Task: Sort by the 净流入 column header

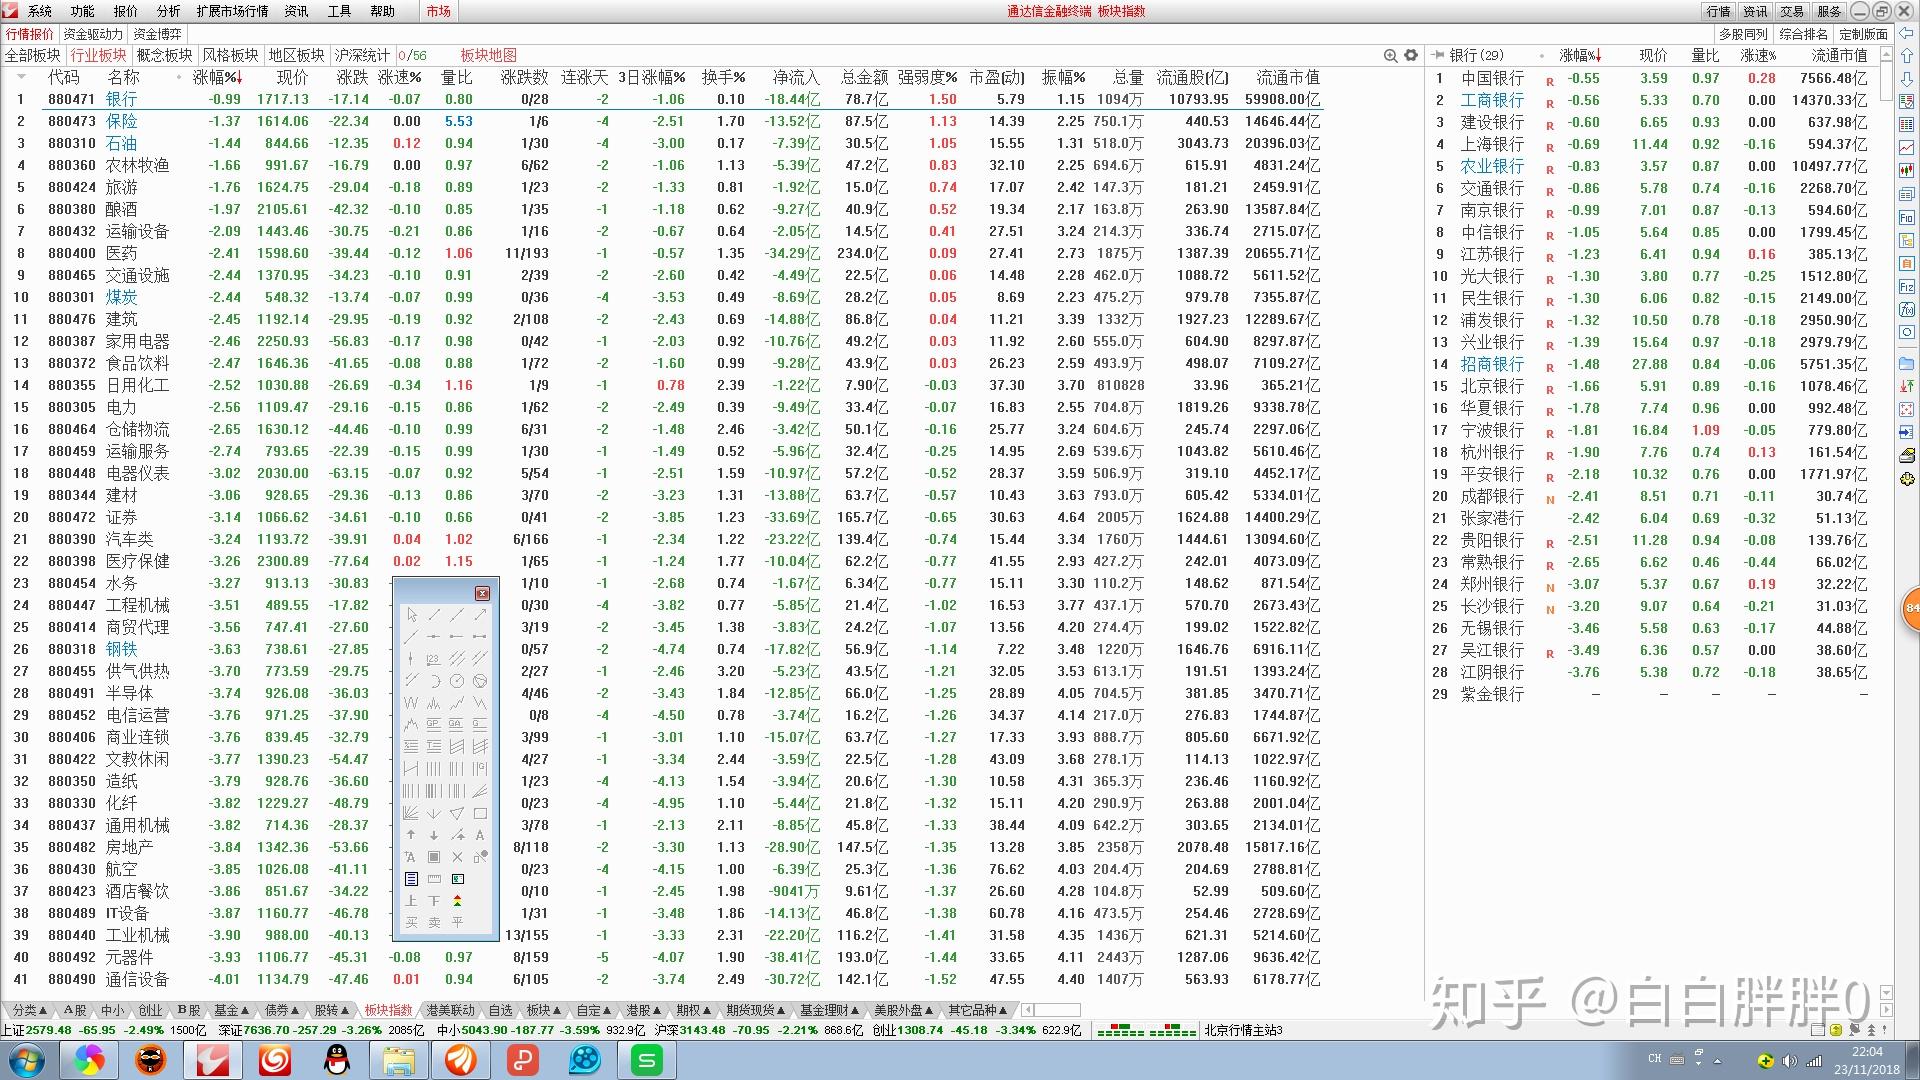Action: (795, 77)
